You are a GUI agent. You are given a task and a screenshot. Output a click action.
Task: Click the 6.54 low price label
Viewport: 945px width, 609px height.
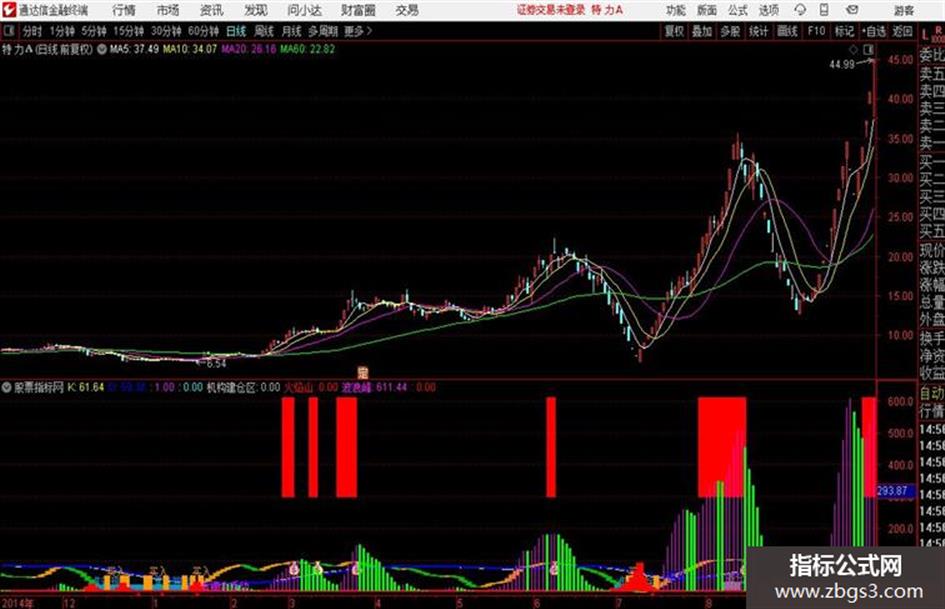pyautogui.click(x=216, y=364)
